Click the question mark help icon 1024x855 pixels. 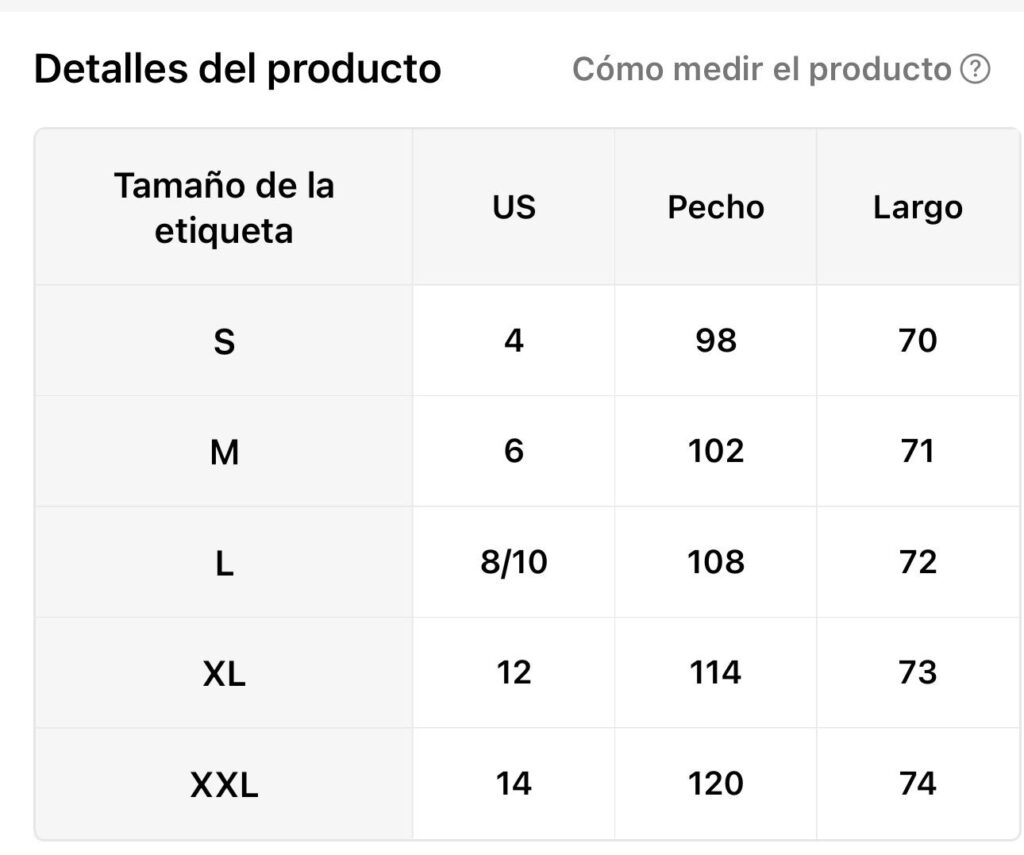point(975,69)
